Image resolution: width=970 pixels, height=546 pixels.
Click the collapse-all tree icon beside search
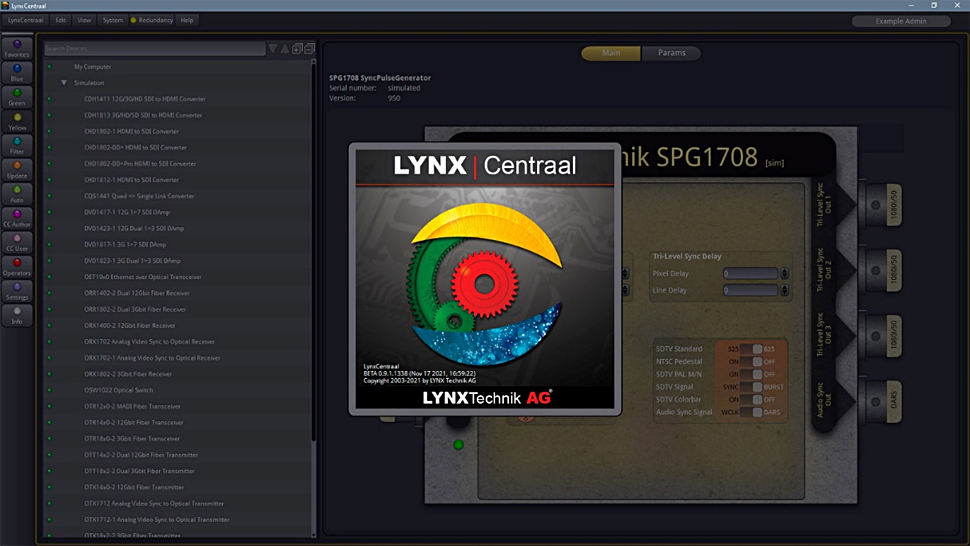coord(309,48)
